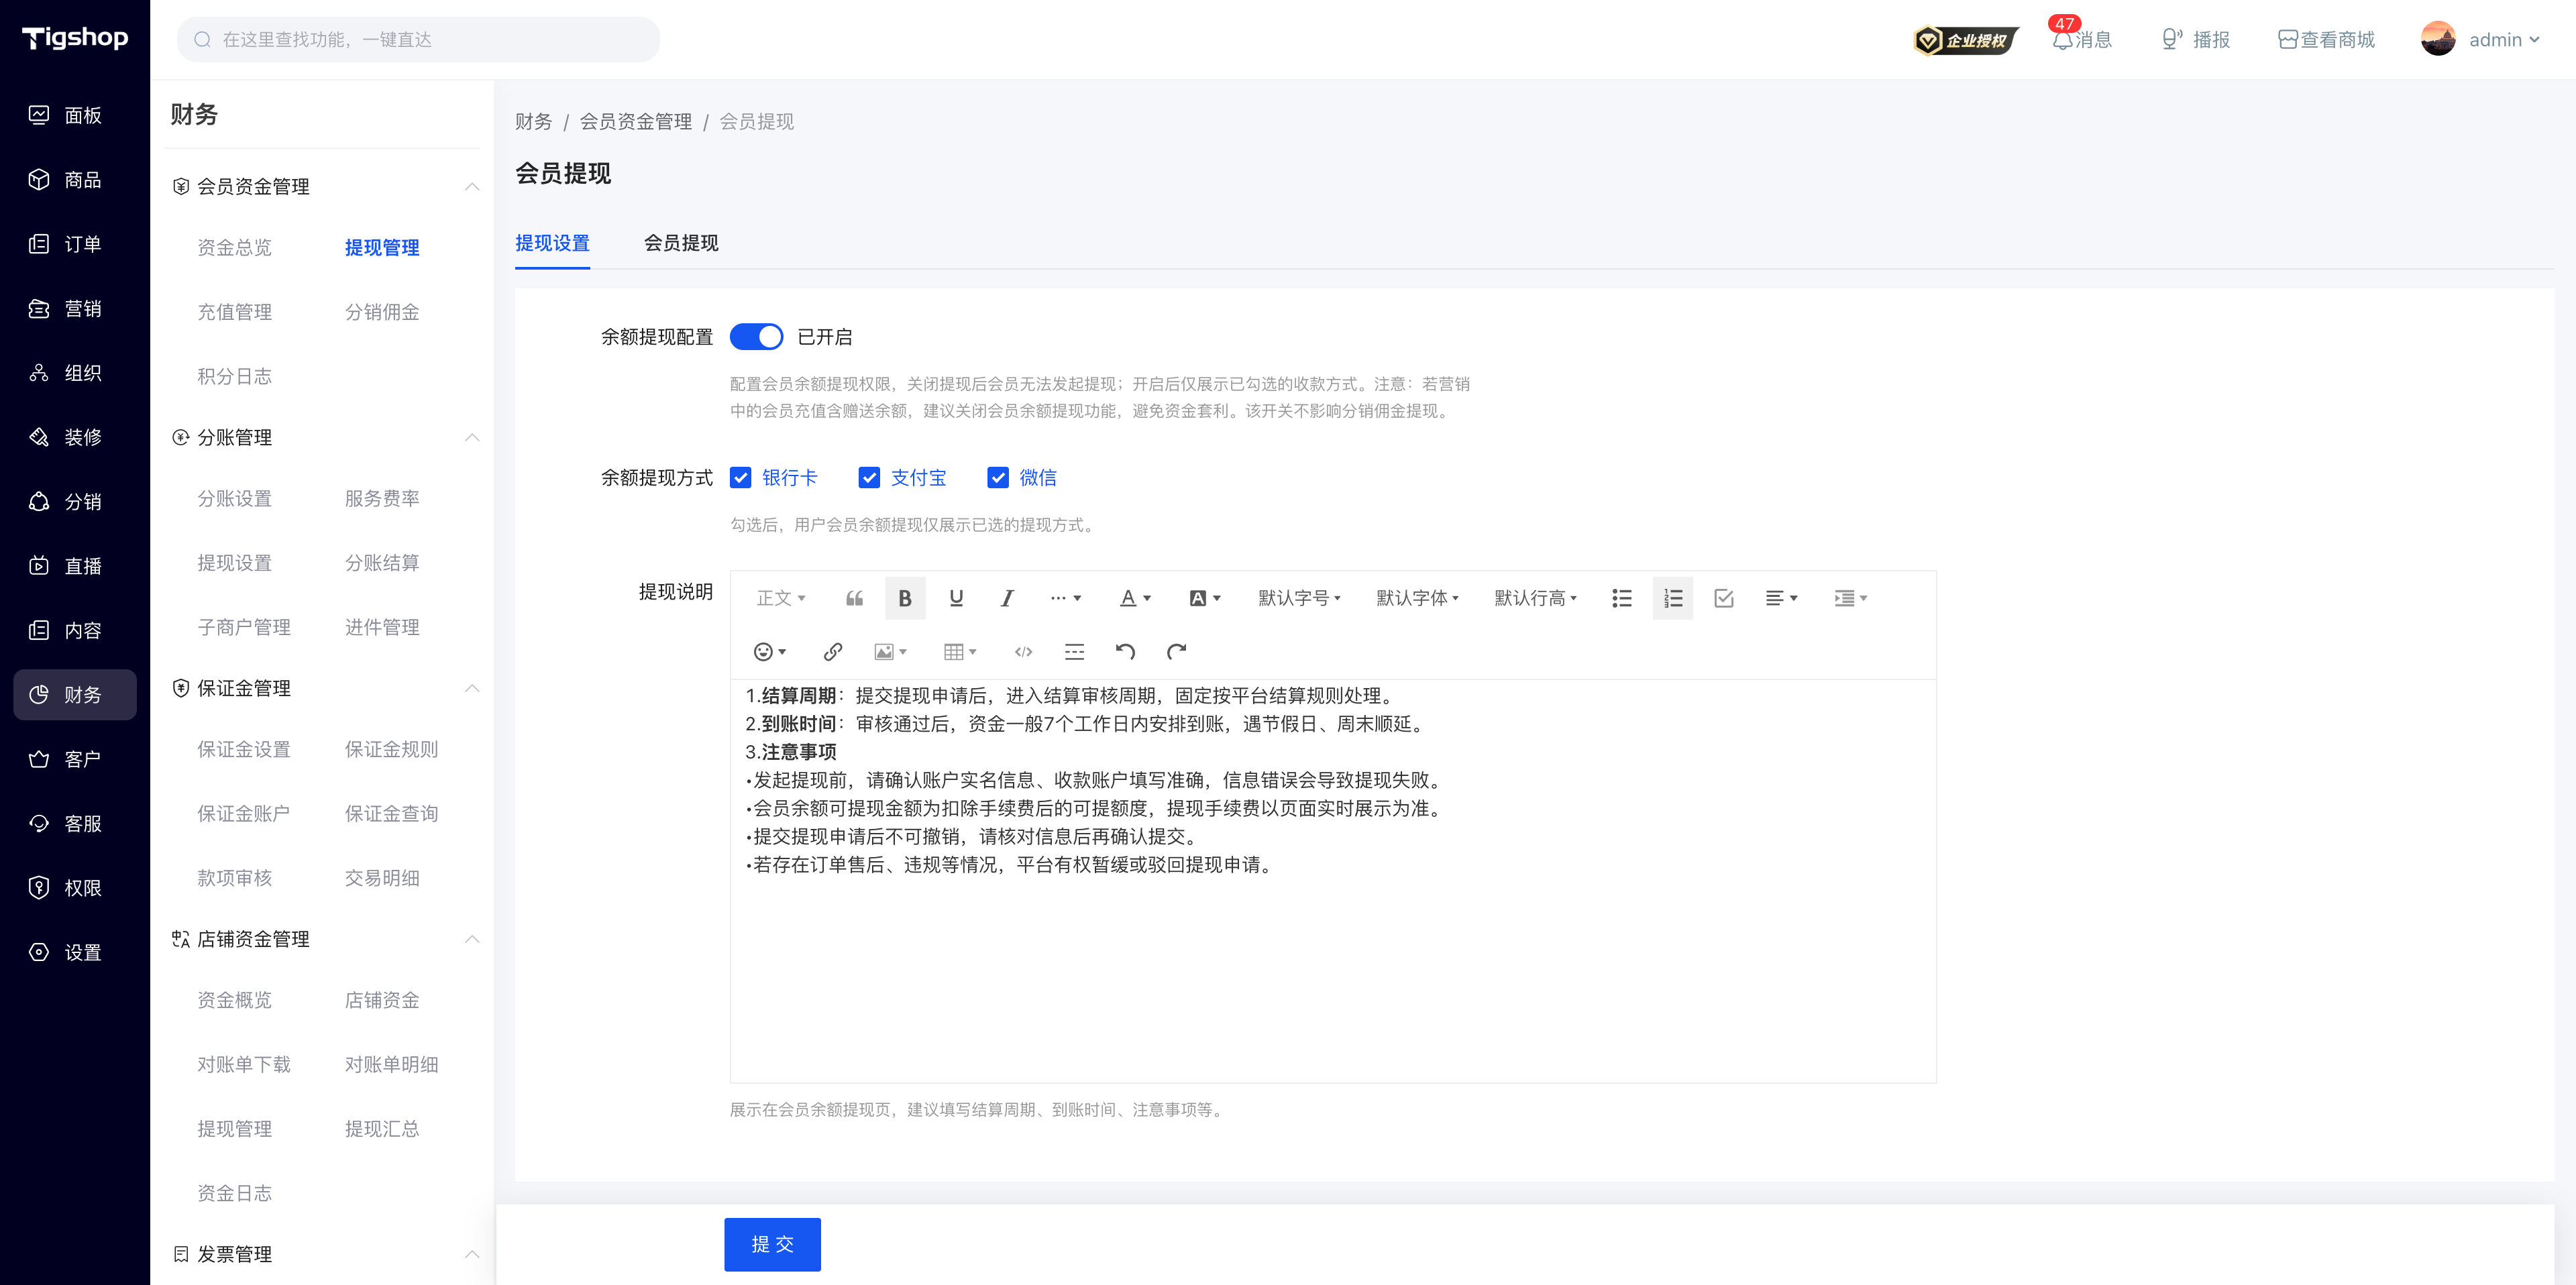Toggle bold formatting in editor
The height and width of the screenshot is (1285, 2576).
905,598
